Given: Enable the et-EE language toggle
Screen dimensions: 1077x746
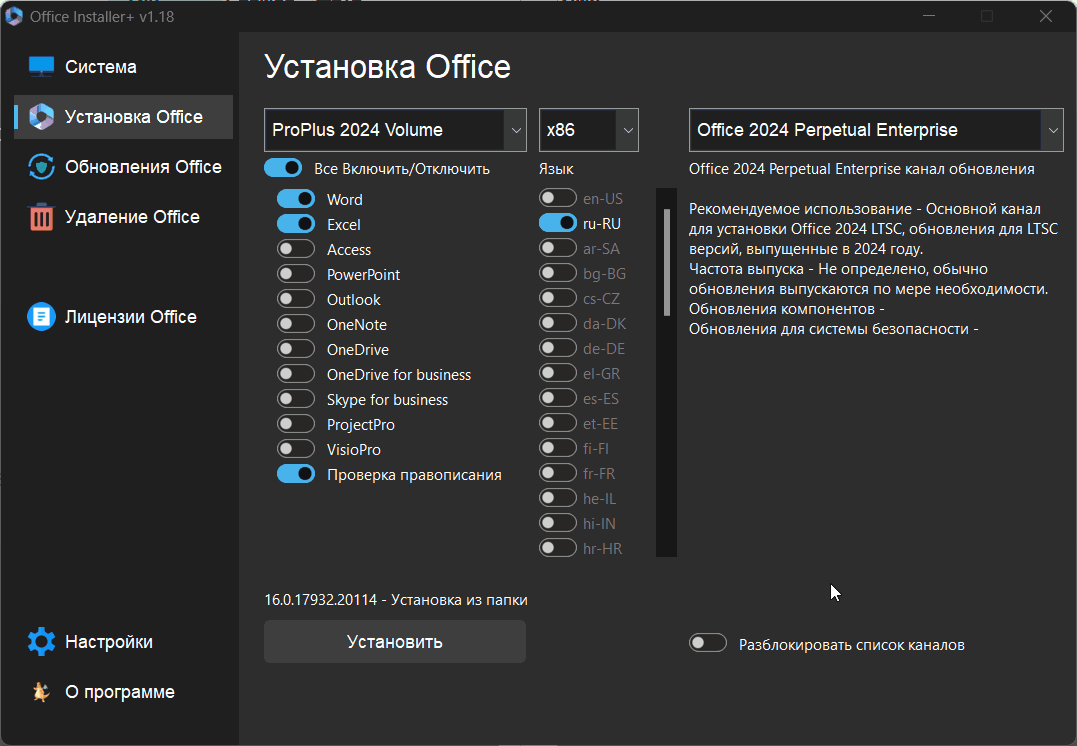Looking at the screenshot, I should coord(558,423).
